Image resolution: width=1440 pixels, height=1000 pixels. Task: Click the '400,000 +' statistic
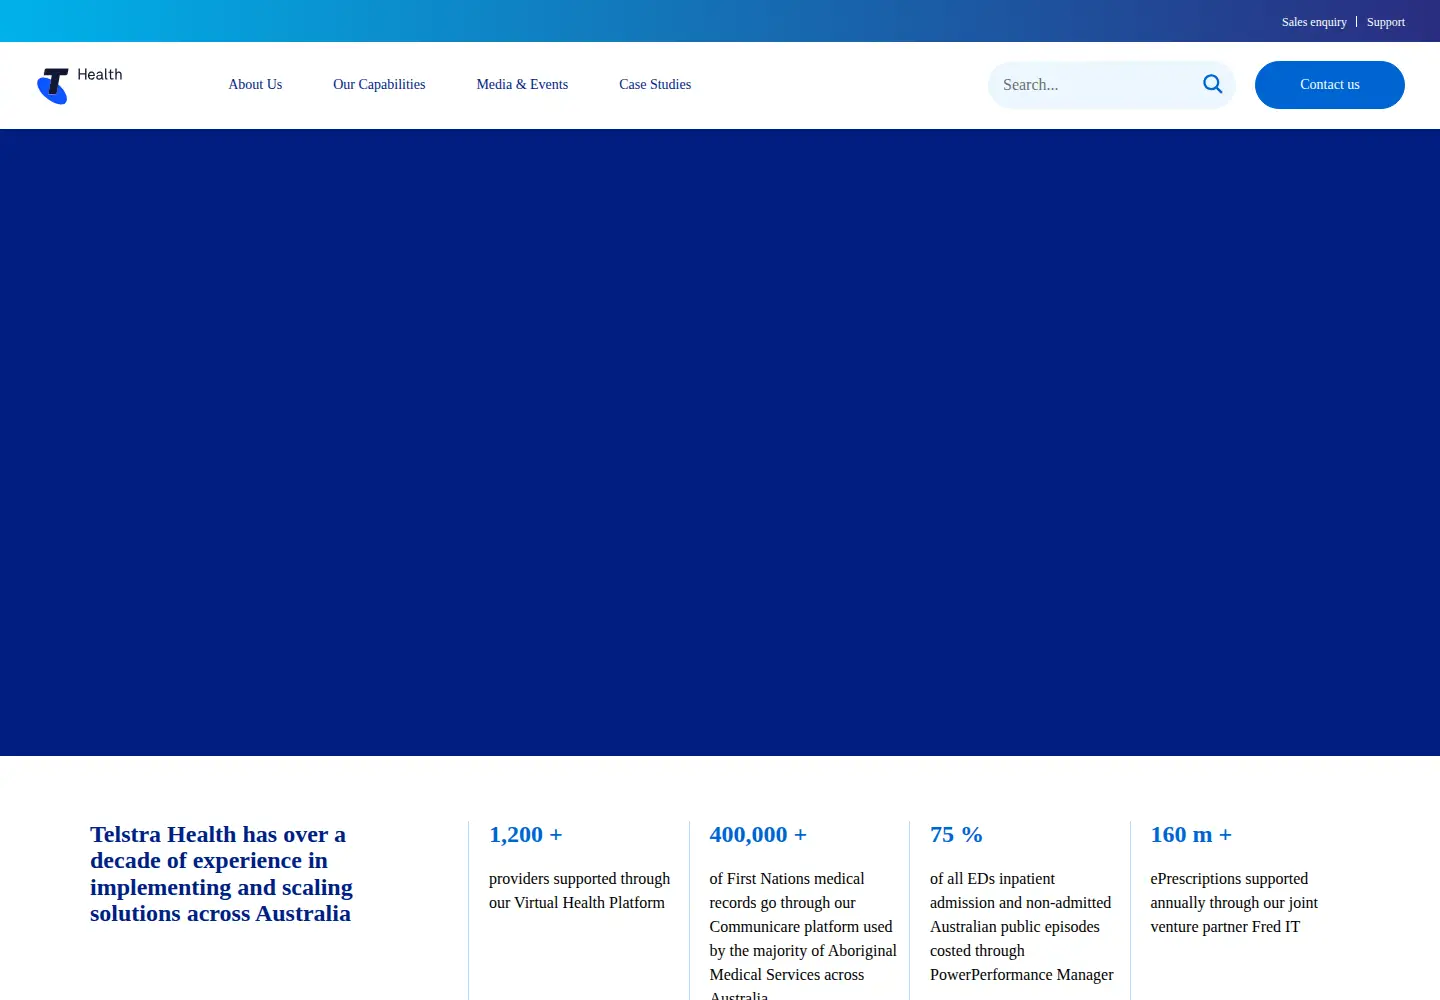point(758,834)
